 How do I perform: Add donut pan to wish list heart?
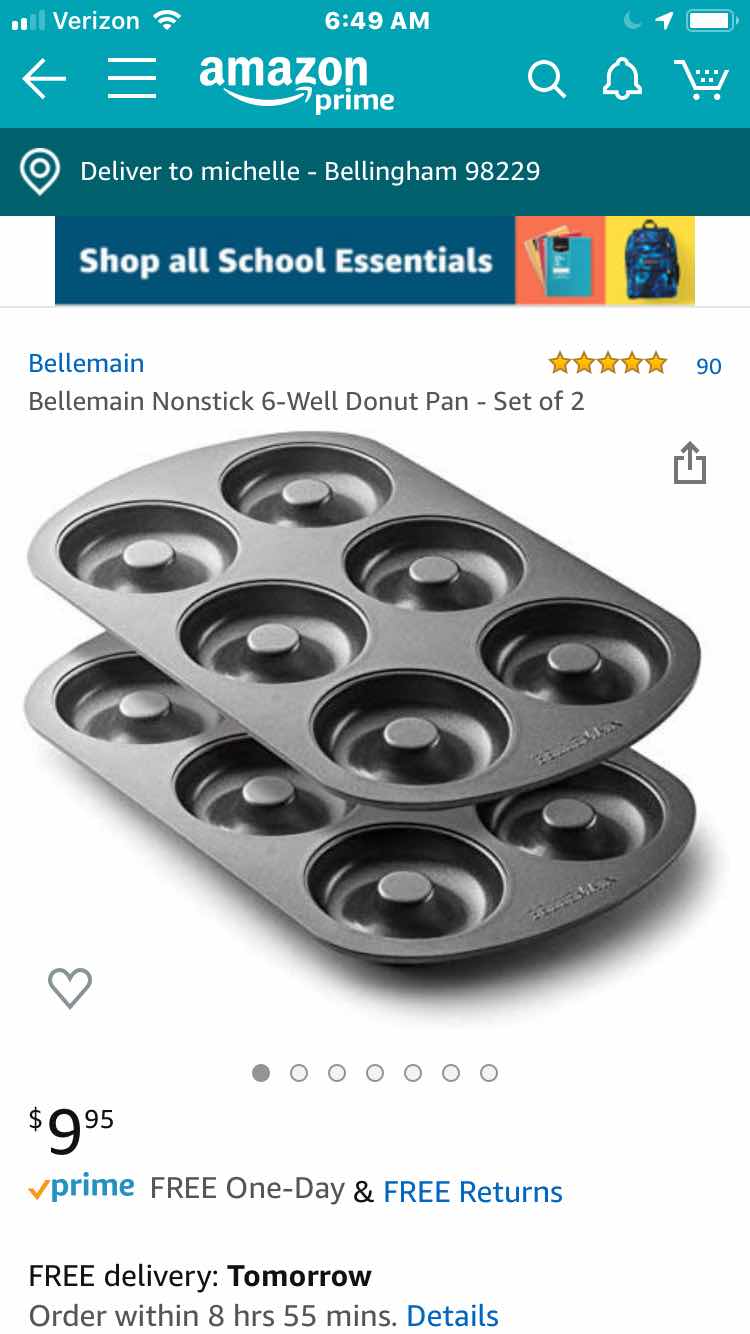tap(70, 988)
